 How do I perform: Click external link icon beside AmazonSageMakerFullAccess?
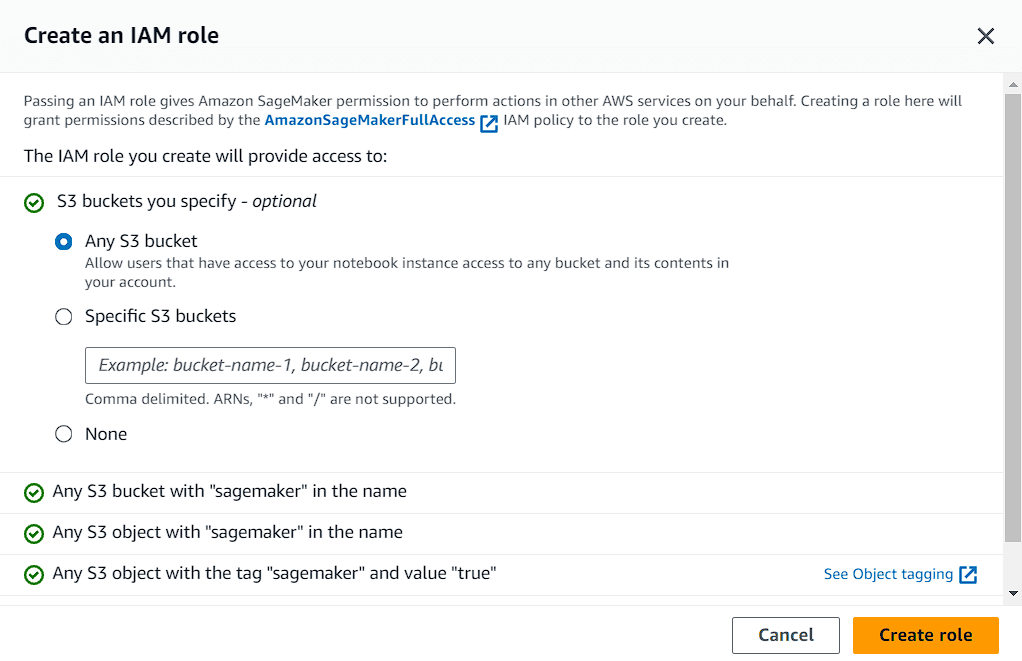coord(489,123)
